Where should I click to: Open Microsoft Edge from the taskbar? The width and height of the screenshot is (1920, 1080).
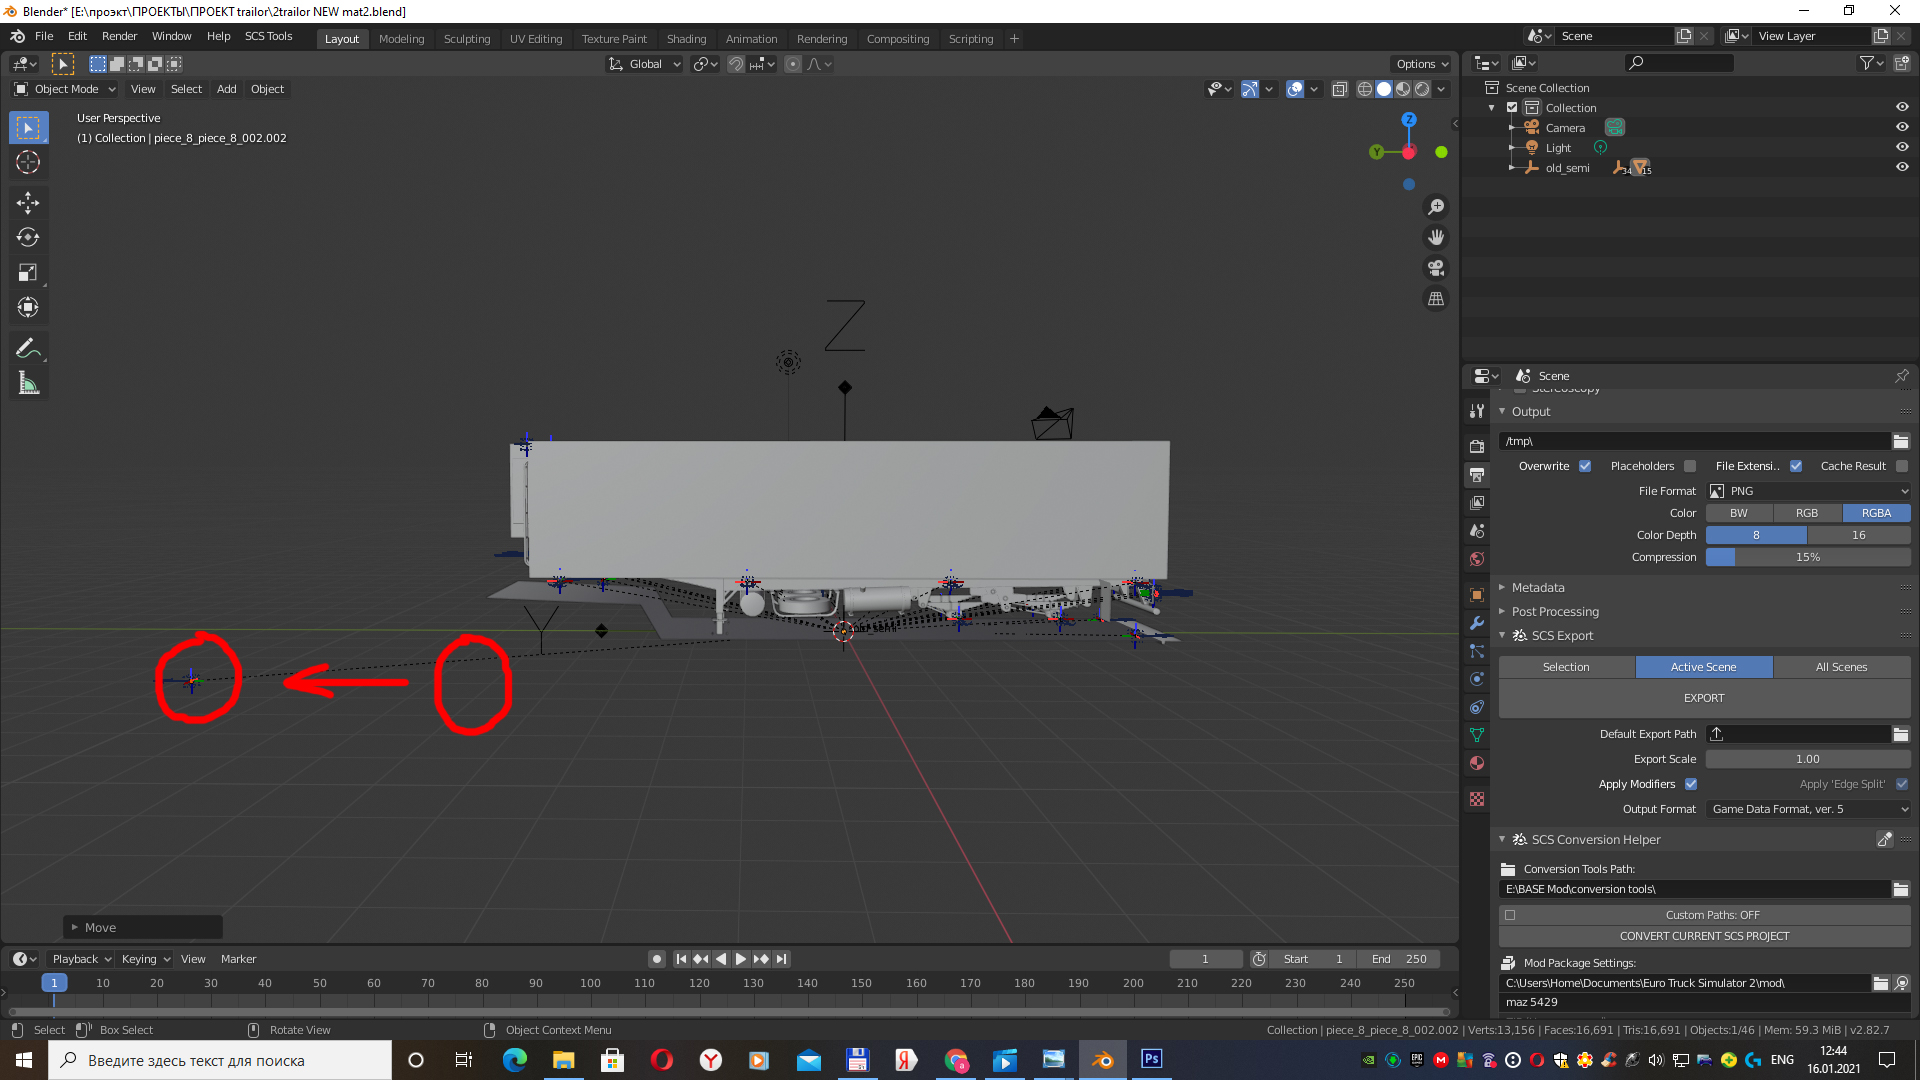[x=515, y=1059]
